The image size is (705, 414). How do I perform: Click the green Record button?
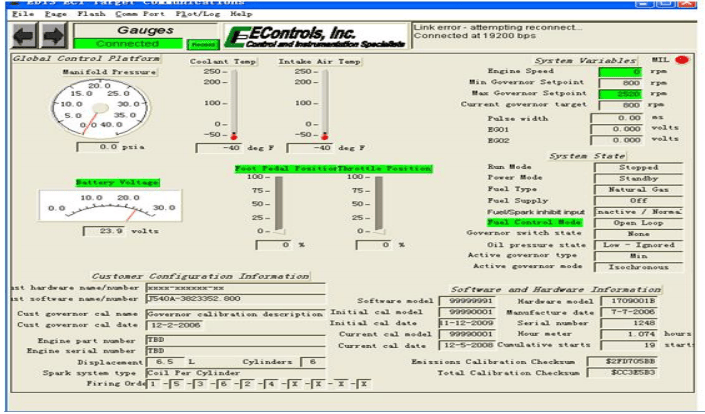click(203, 44)
